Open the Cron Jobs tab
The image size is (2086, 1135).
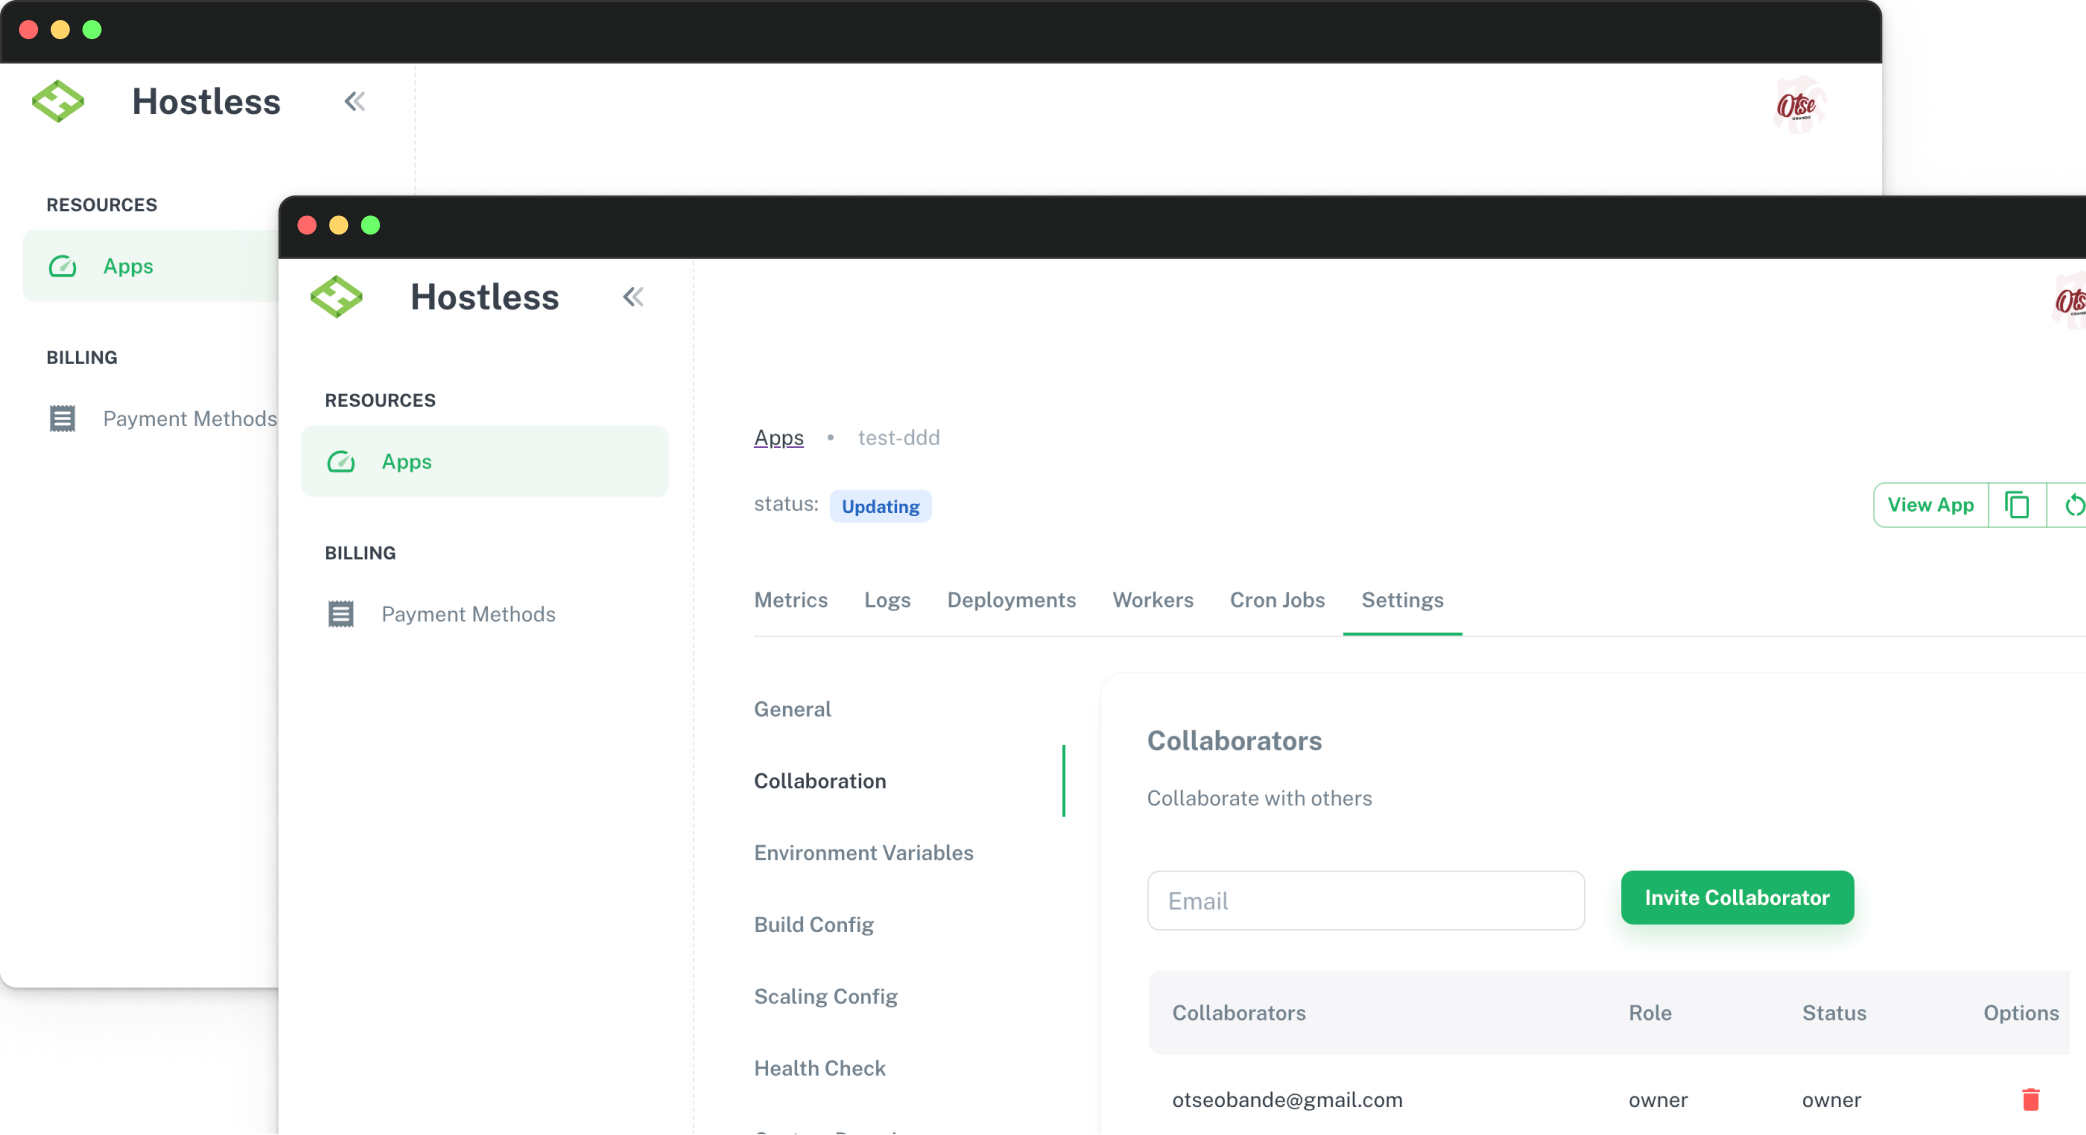[x=1277, y=600]
